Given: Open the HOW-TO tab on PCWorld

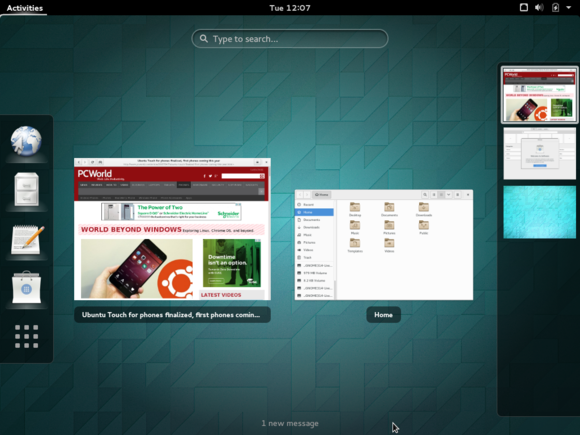Looking at the screenshot, I should [x=111, y=185].
